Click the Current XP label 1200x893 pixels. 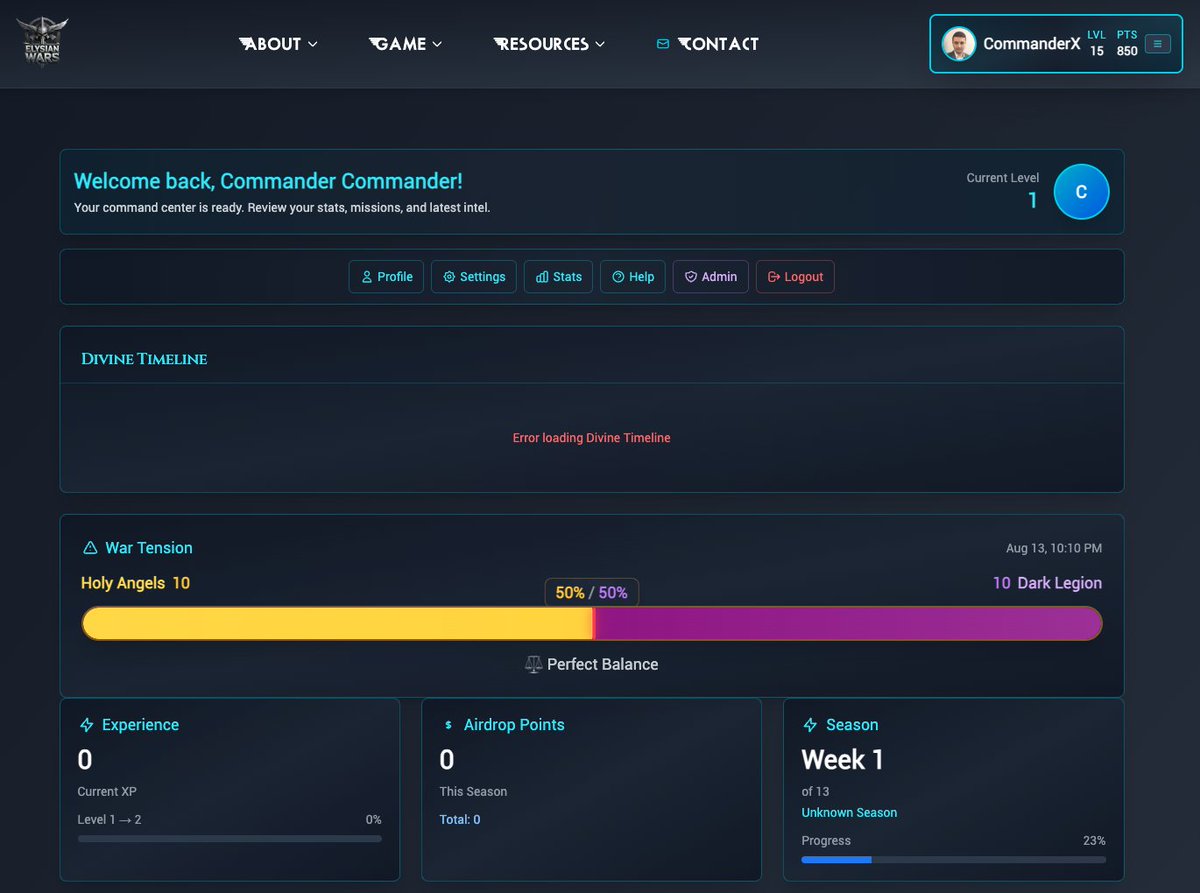(107, 792)
